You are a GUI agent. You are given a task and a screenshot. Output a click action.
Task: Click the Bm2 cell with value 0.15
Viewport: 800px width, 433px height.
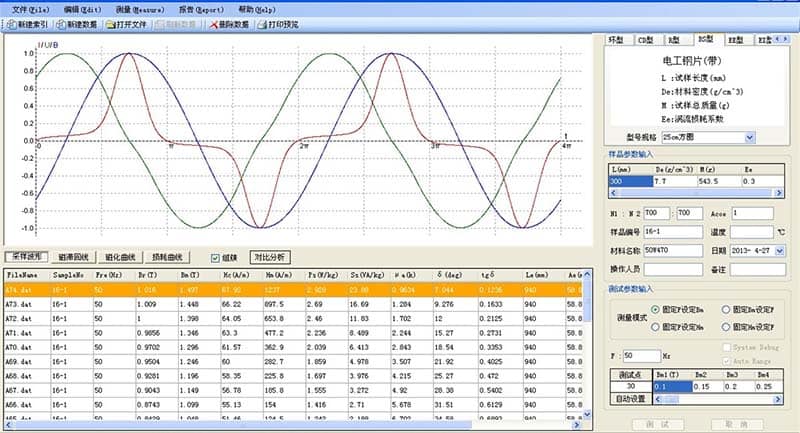pos(707,387)
